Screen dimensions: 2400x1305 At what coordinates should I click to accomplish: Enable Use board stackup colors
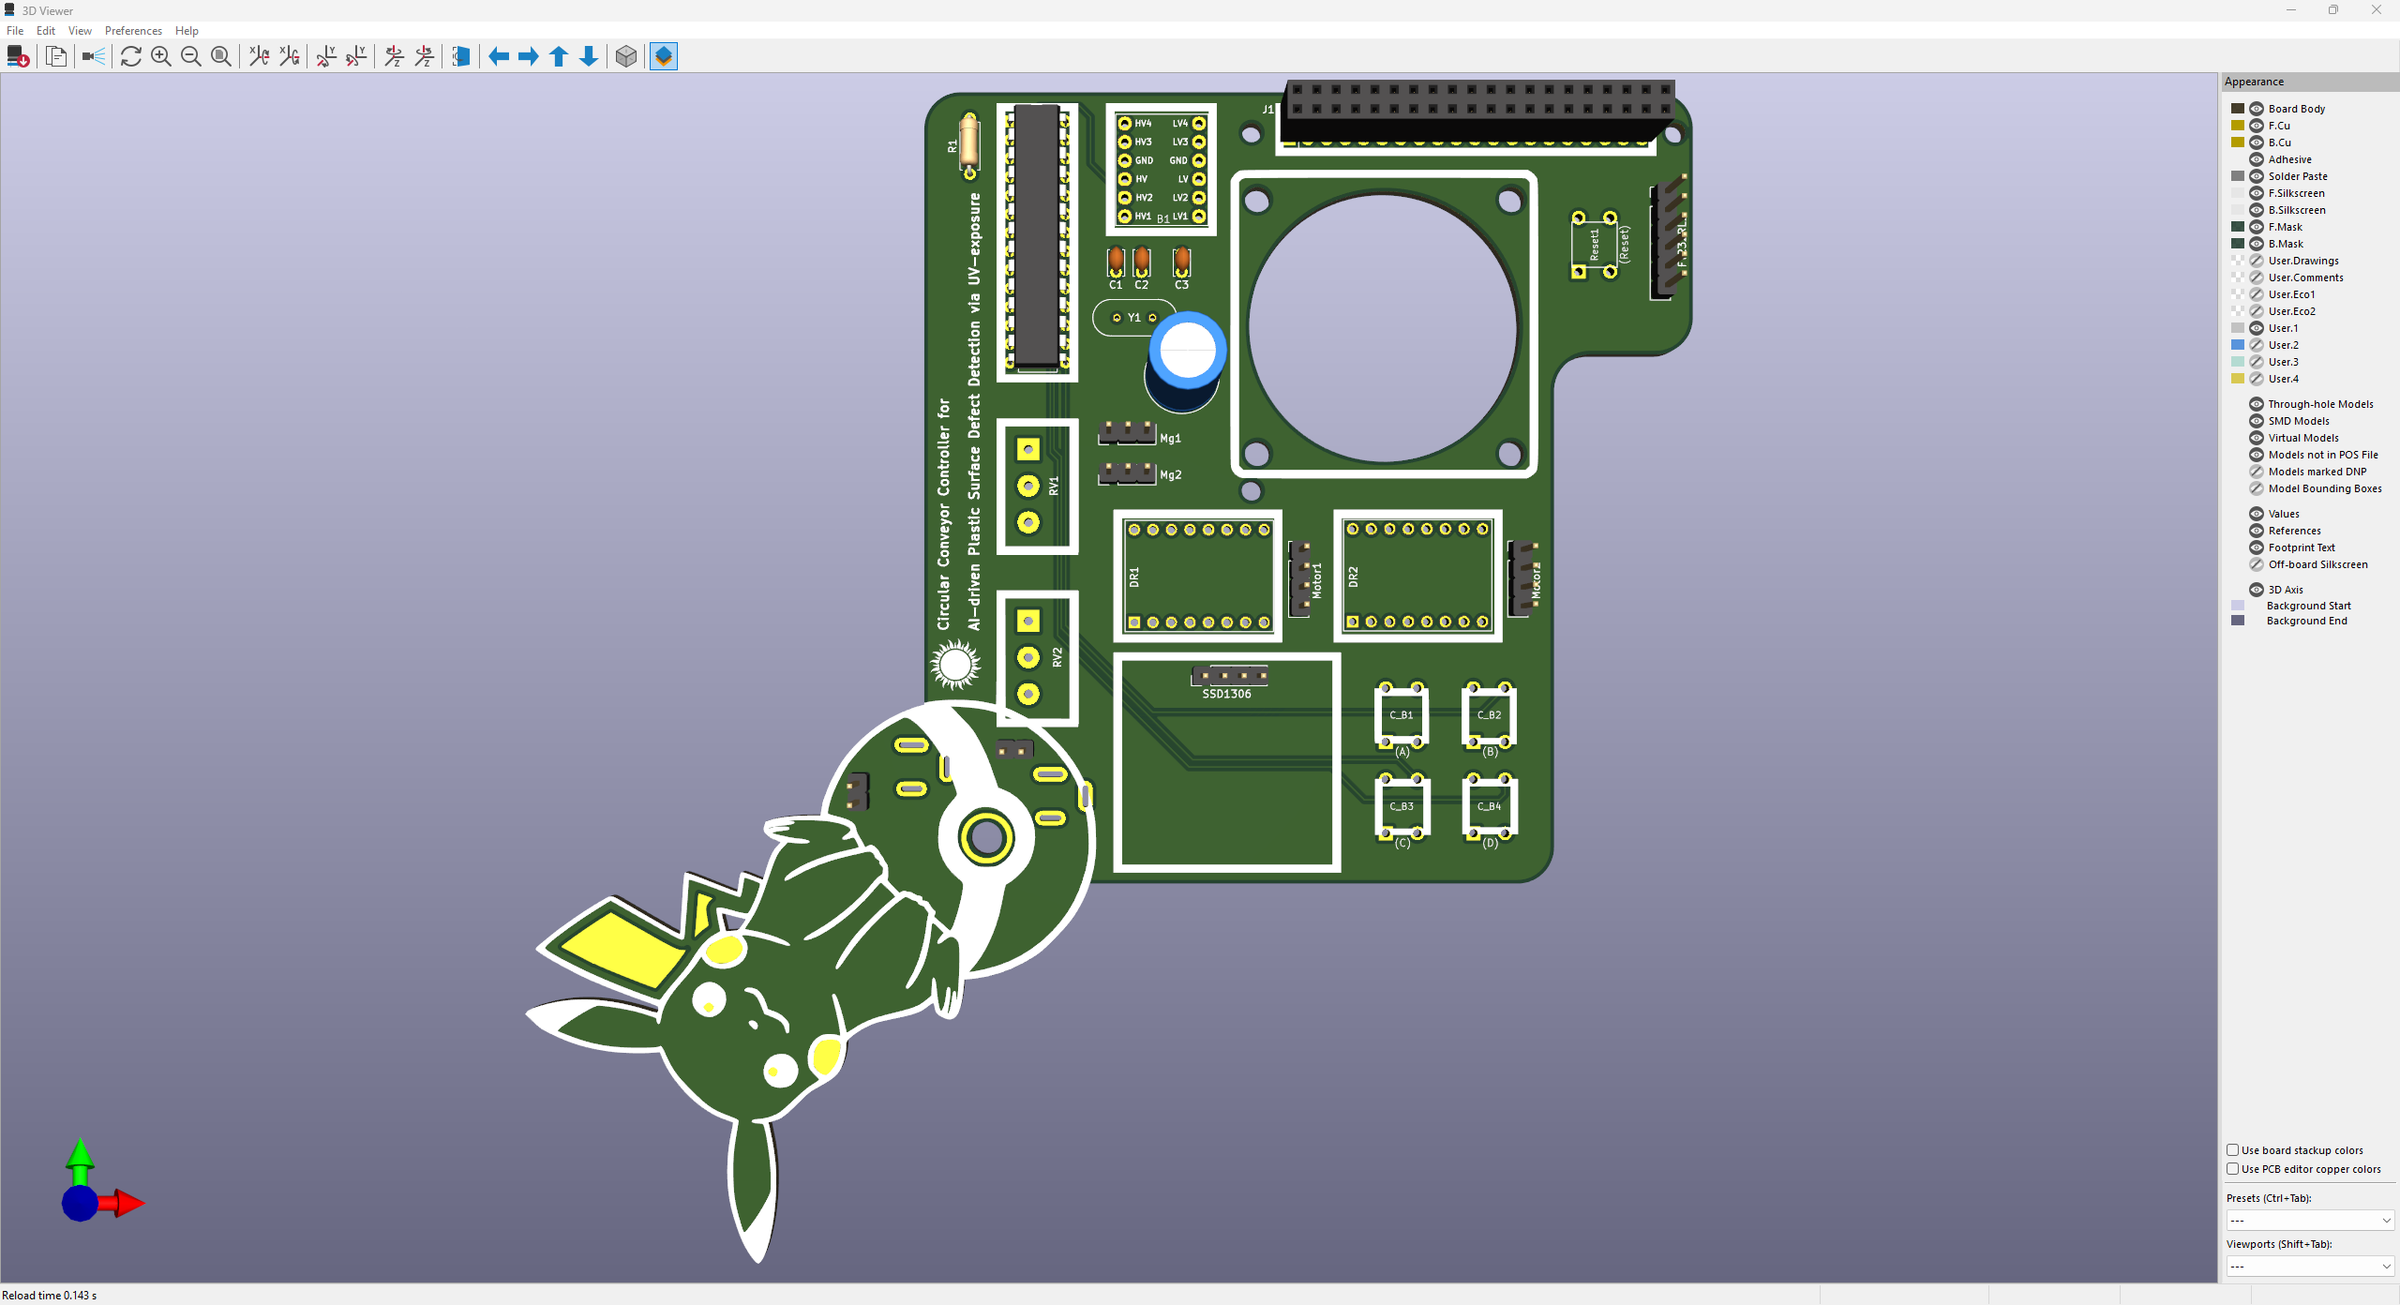click(x=2233, y=1150)
